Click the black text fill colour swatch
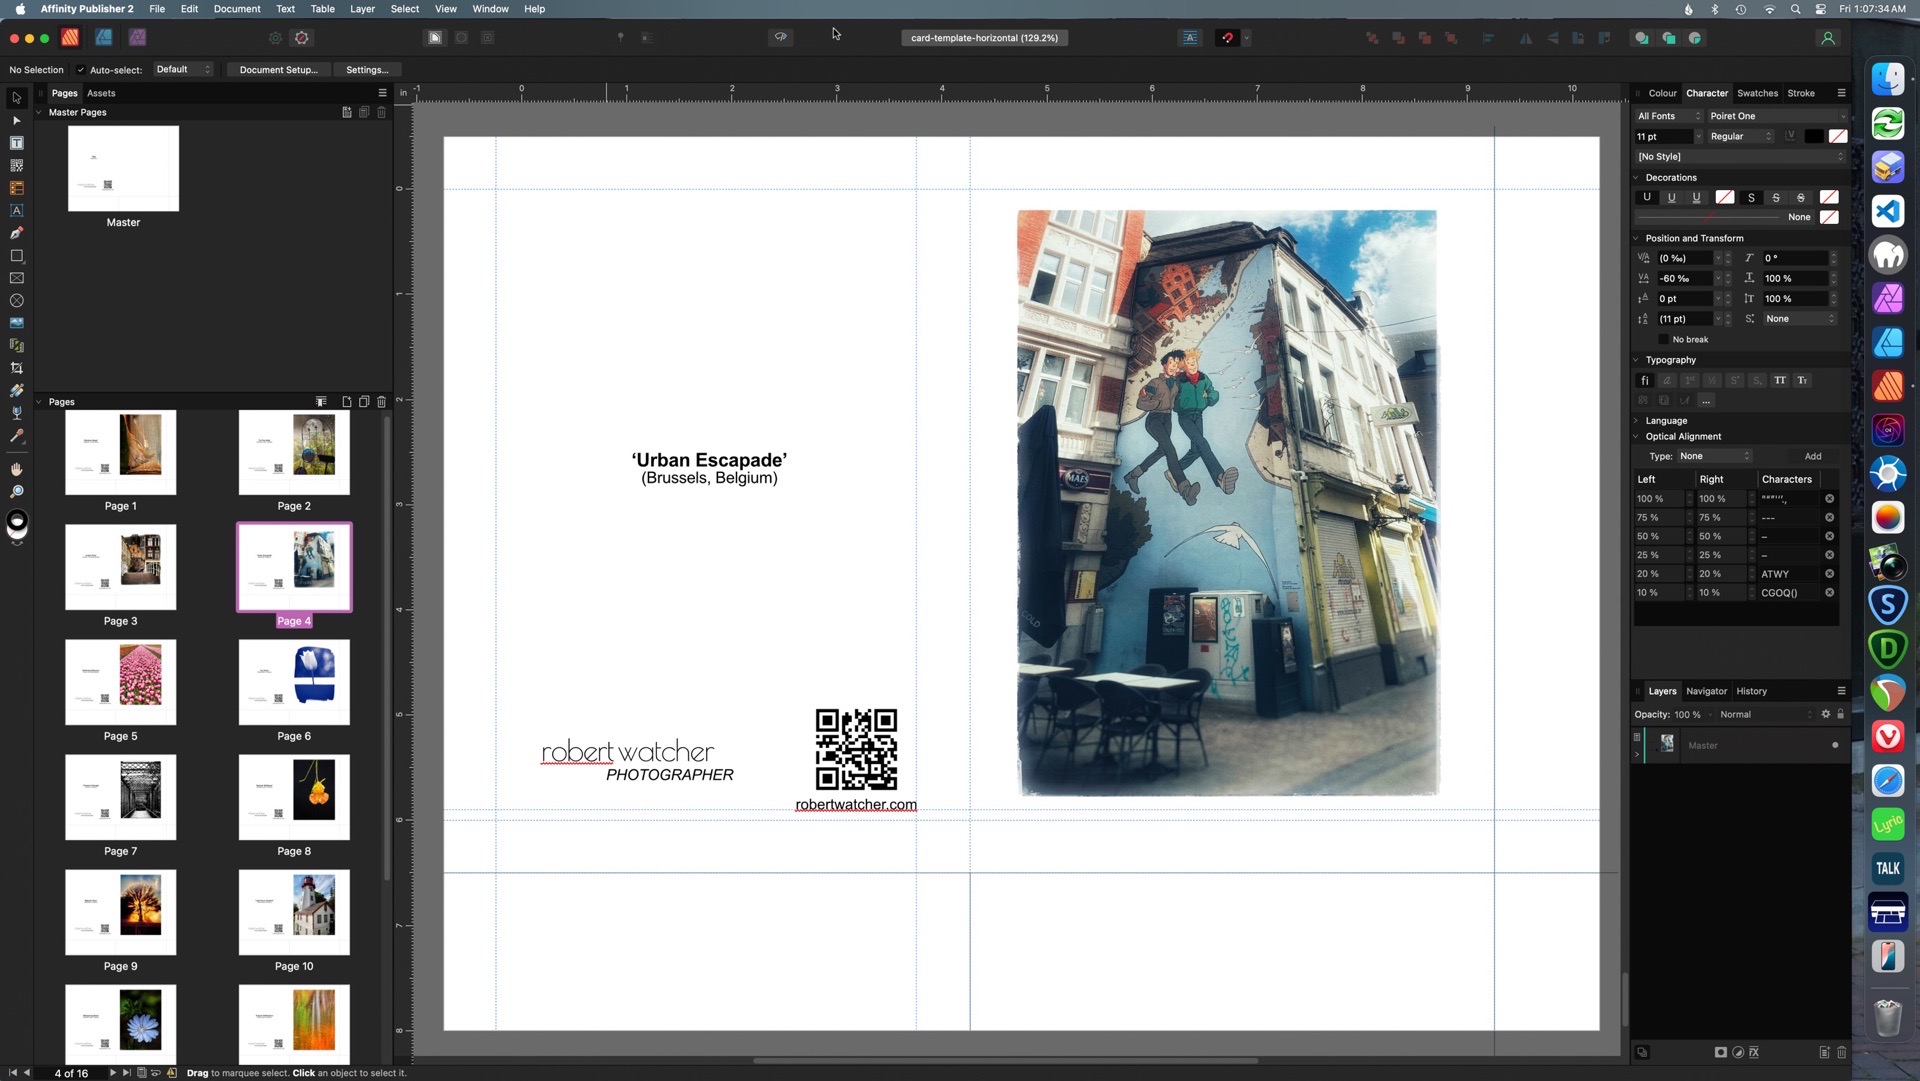 [x=1813, y=136]
